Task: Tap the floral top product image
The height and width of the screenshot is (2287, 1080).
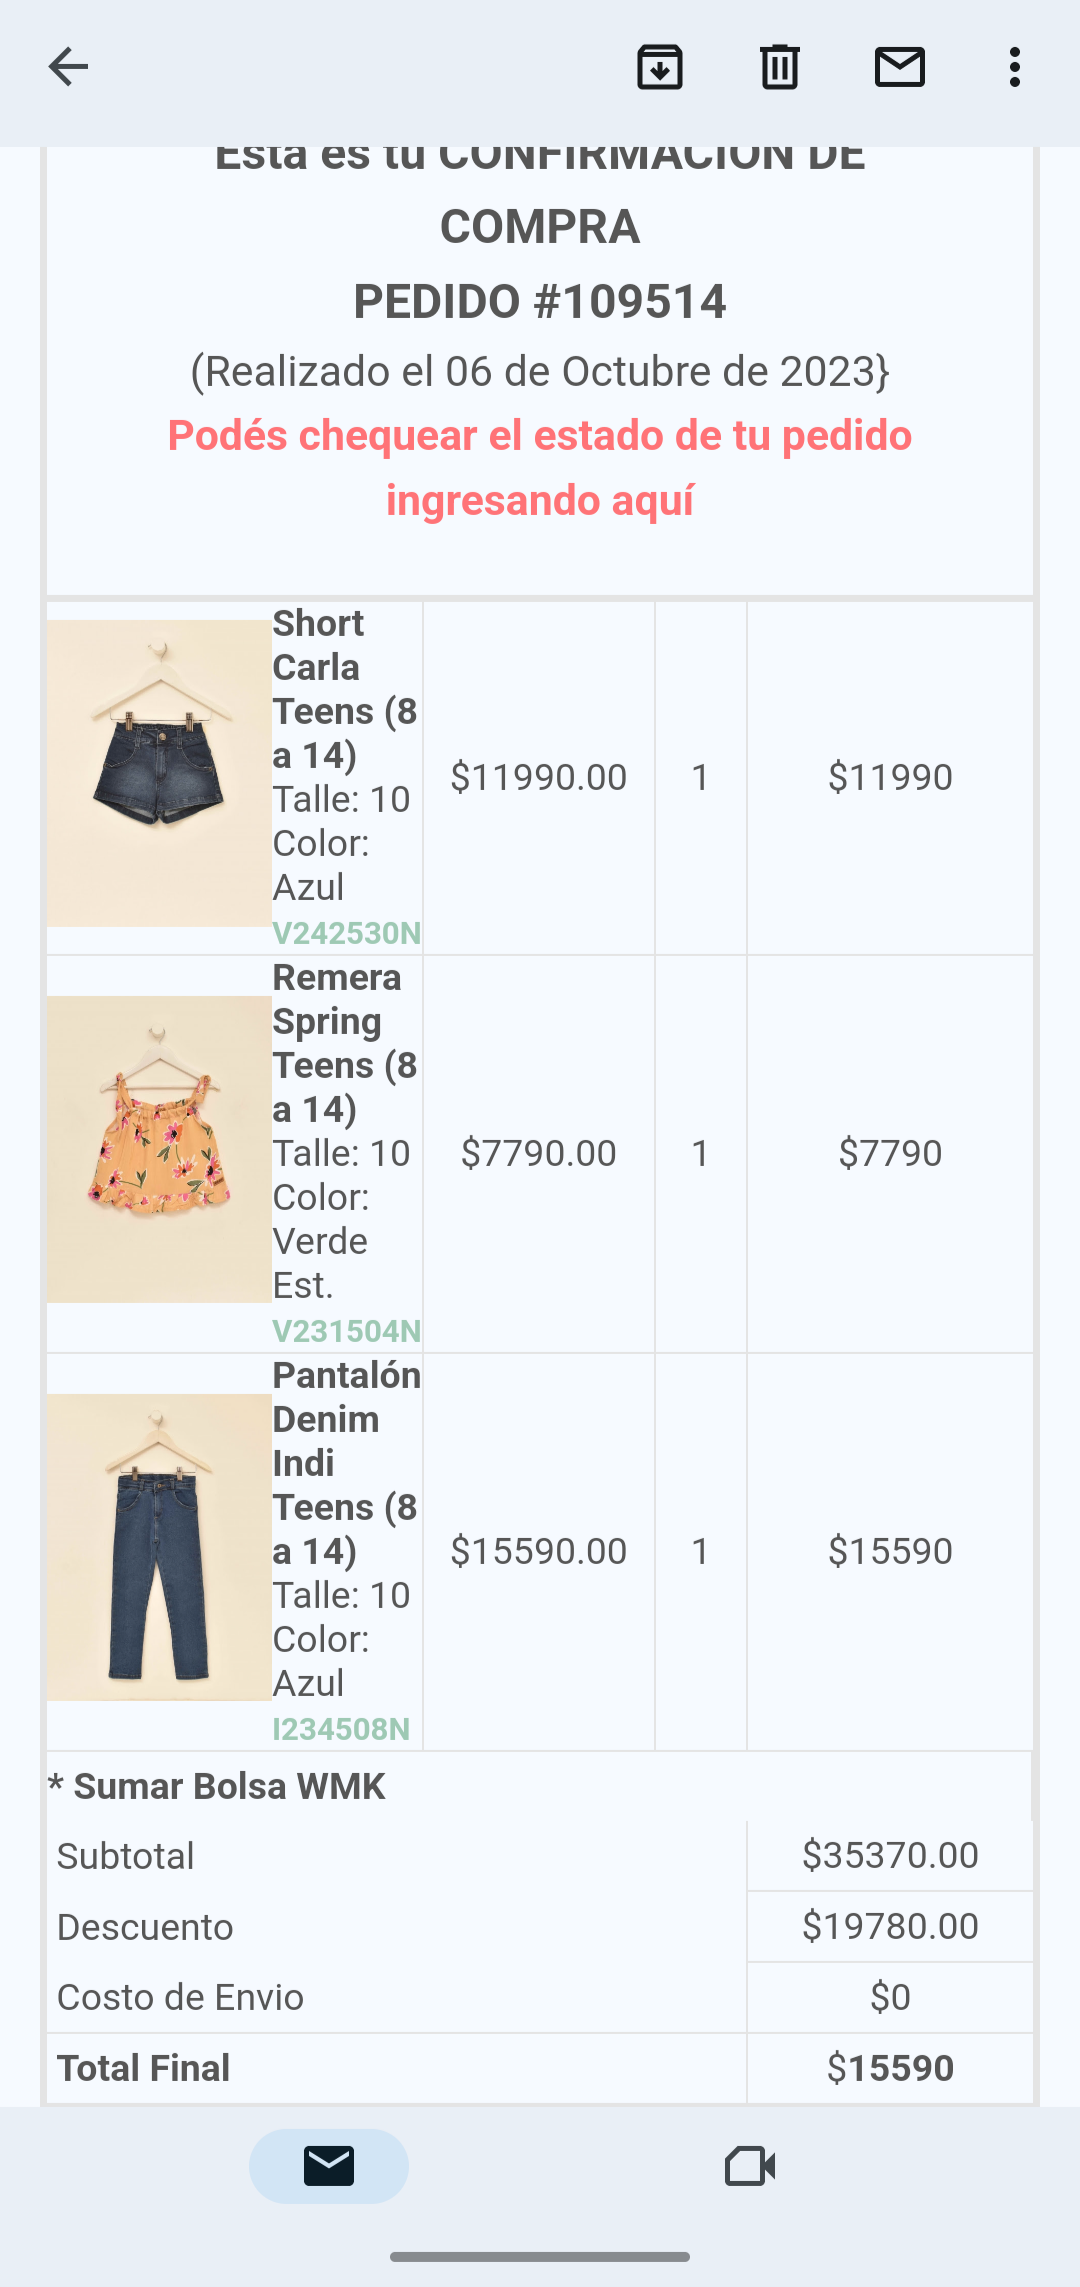Action: [159, 1149]
